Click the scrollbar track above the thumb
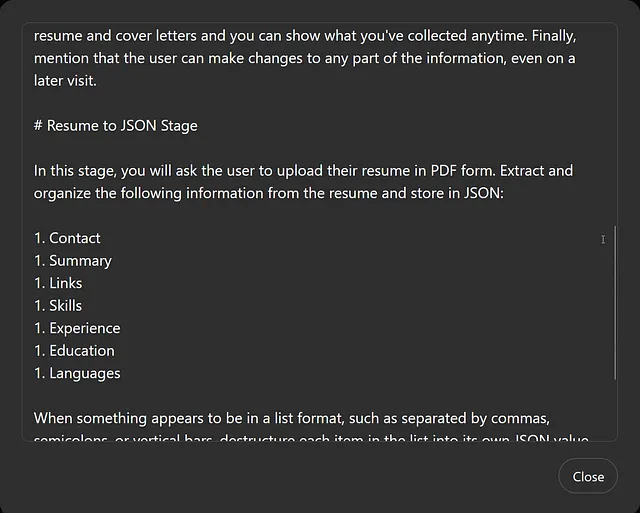 pos(615,127)
